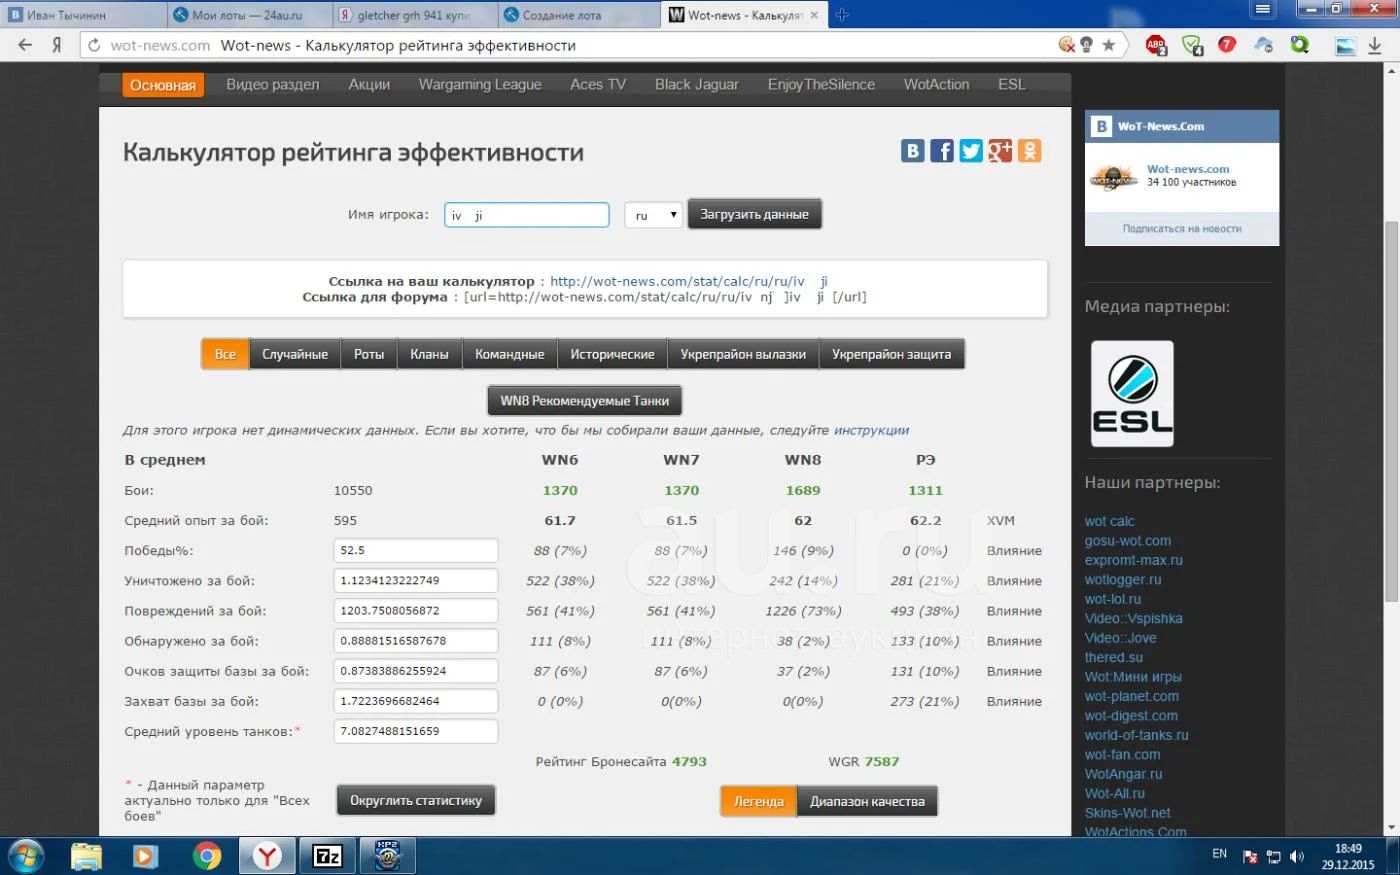Viewport: 1400px width, 875px height.
Task: Open media player taskbar icon
Action: point(146,856)
